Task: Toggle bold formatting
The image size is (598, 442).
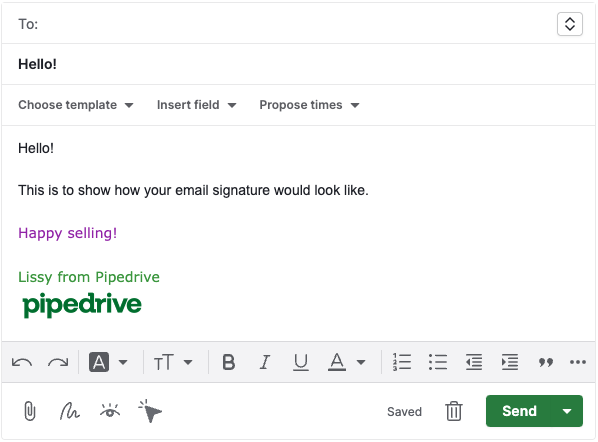Action: (x=228, y=362)
